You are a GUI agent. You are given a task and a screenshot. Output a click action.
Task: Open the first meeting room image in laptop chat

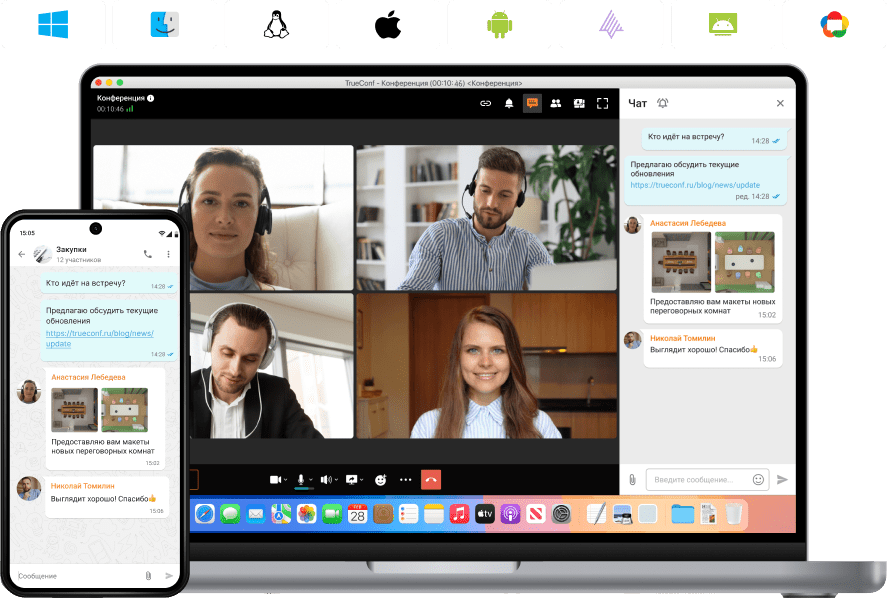pyautogui.click(x=680, y=262)
